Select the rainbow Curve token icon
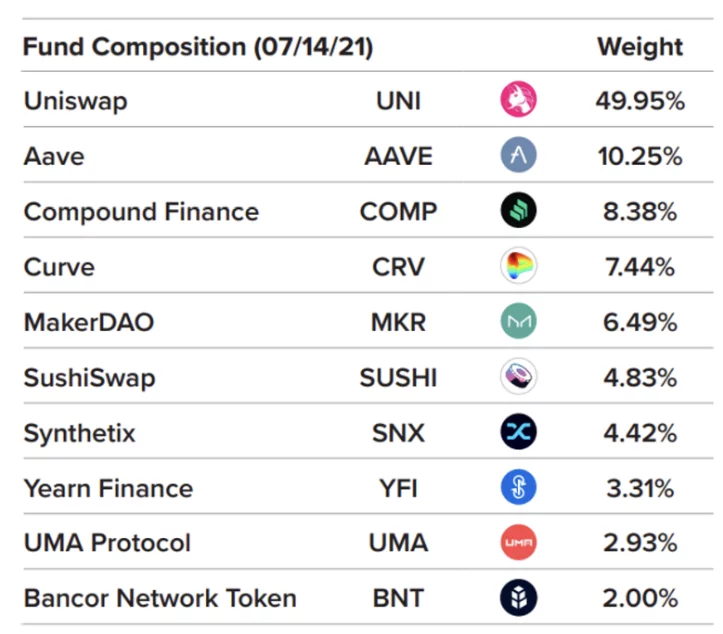The width and height of the screenshot is (723, 634). pos(518,266)
